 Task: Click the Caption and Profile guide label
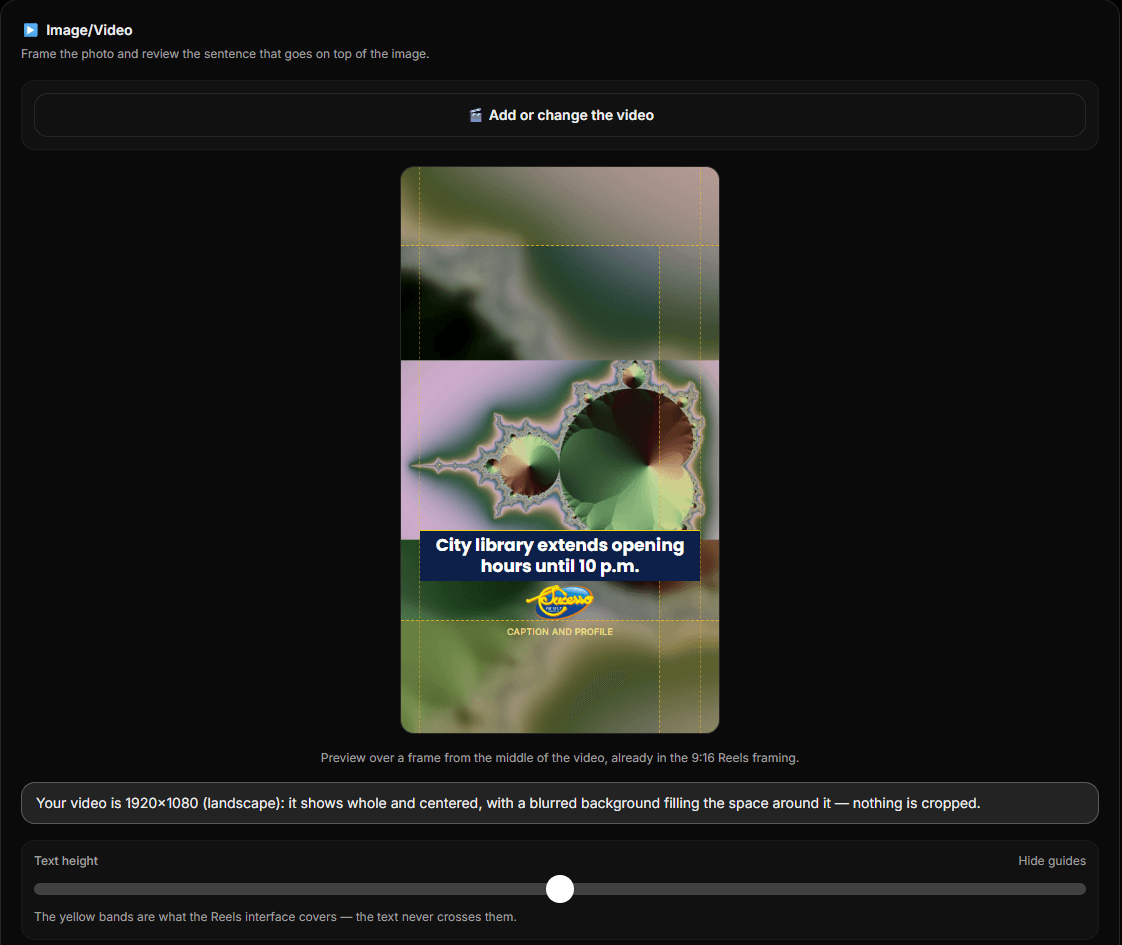tap(560, 632)
